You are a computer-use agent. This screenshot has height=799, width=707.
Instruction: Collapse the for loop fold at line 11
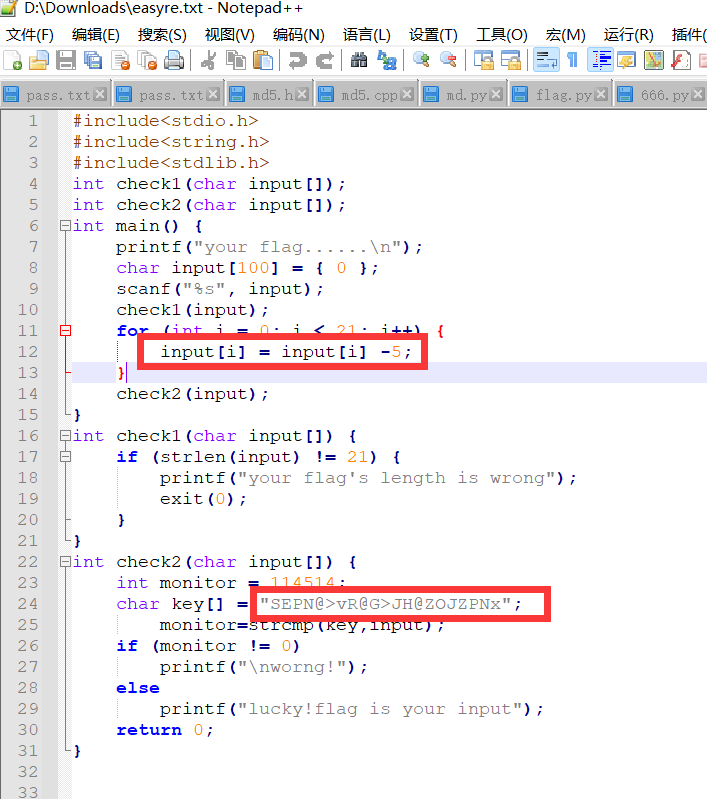(x=66, y=331)
